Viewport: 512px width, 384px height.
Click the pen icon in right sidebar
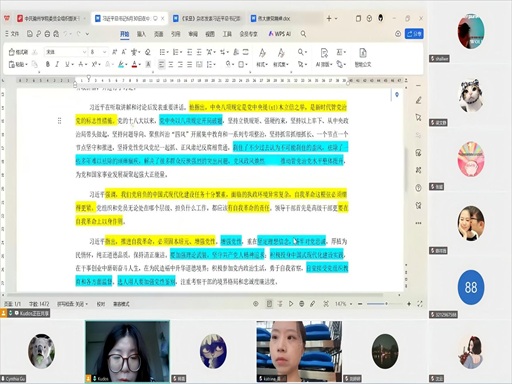(419, 100)
